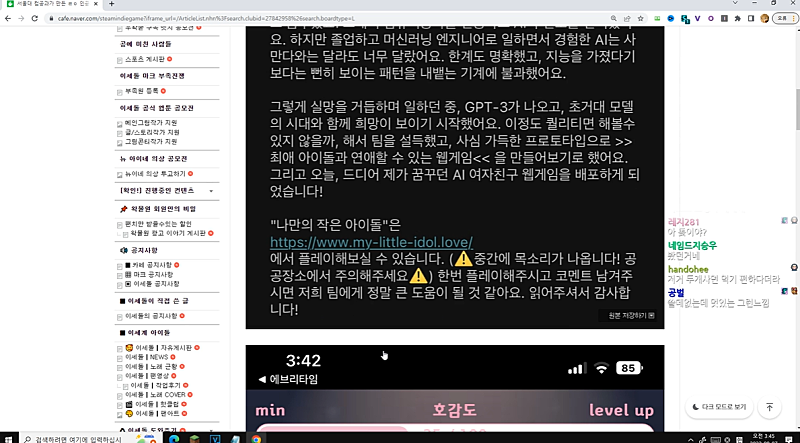Open the Minecraft icon in the taskbar
This screenshot has height=443, width=800.
[193, 439]
